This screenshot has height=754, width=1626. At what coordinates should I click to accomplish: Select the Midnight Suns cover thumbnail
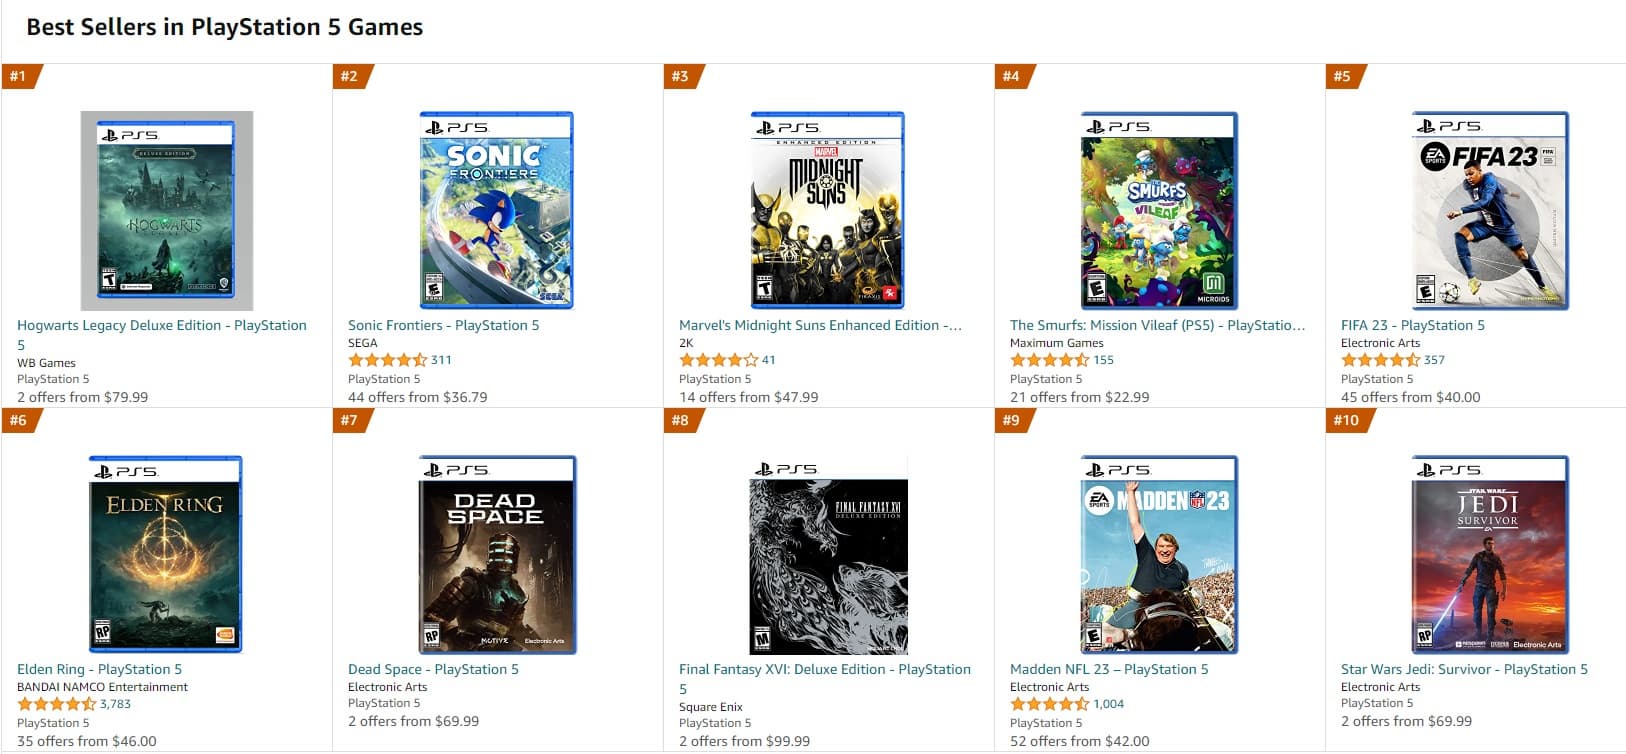(827, 210)
